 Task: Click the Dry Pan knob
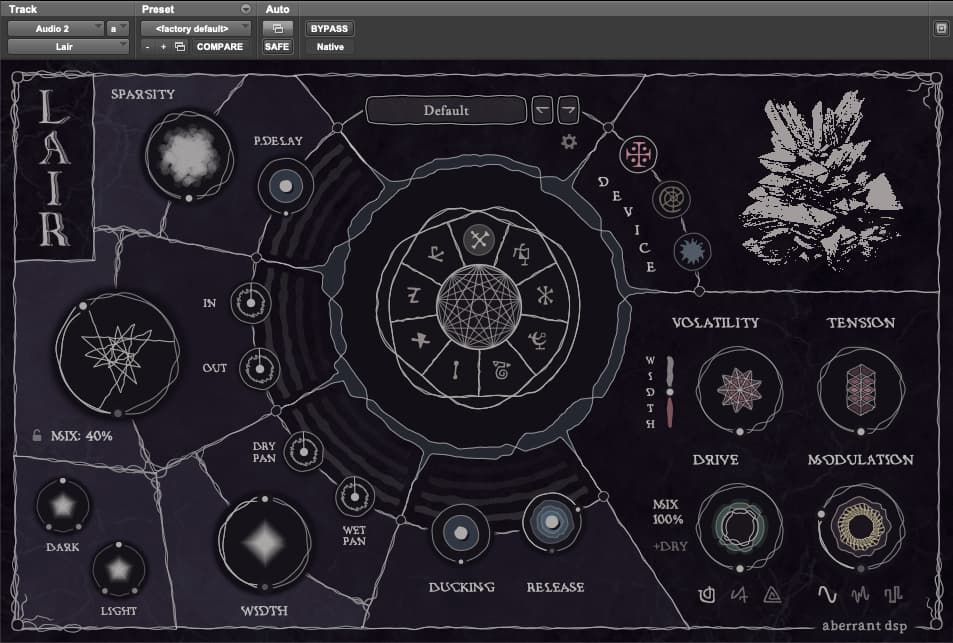point(303,452)
